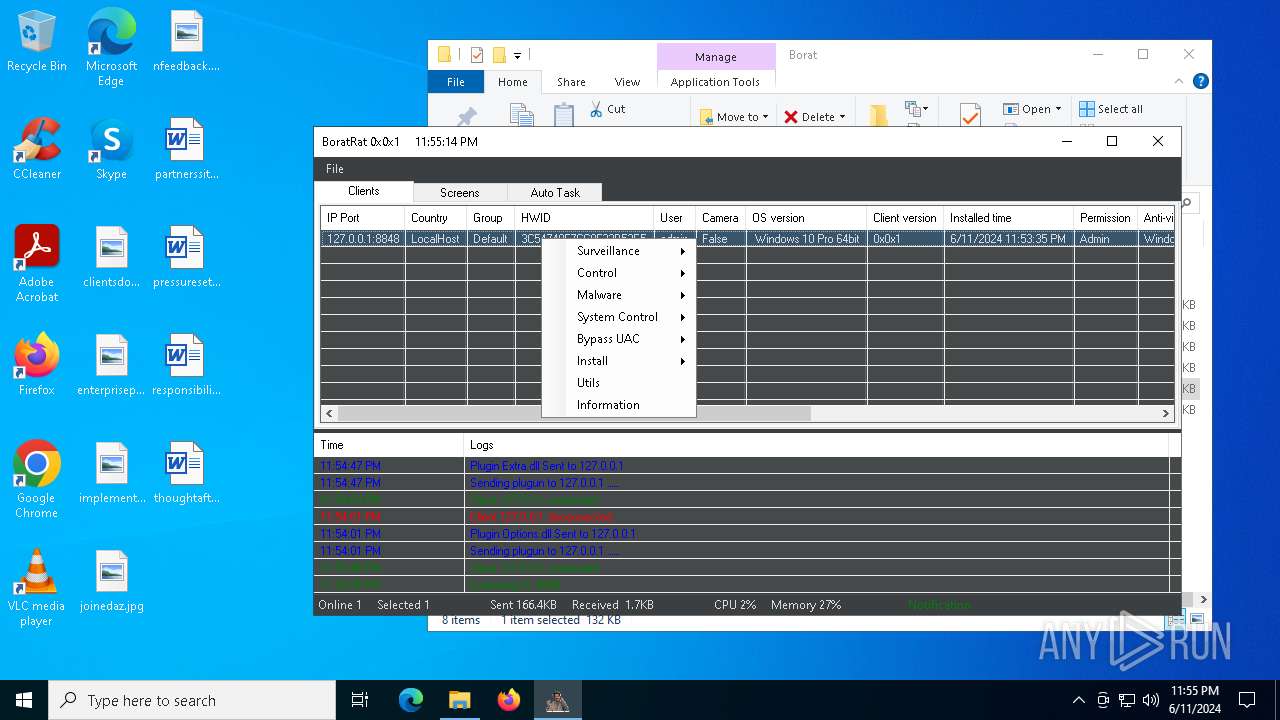Open the BoratRat File menu
This screenshot has height=720, width=1280.
click(335, 169)
